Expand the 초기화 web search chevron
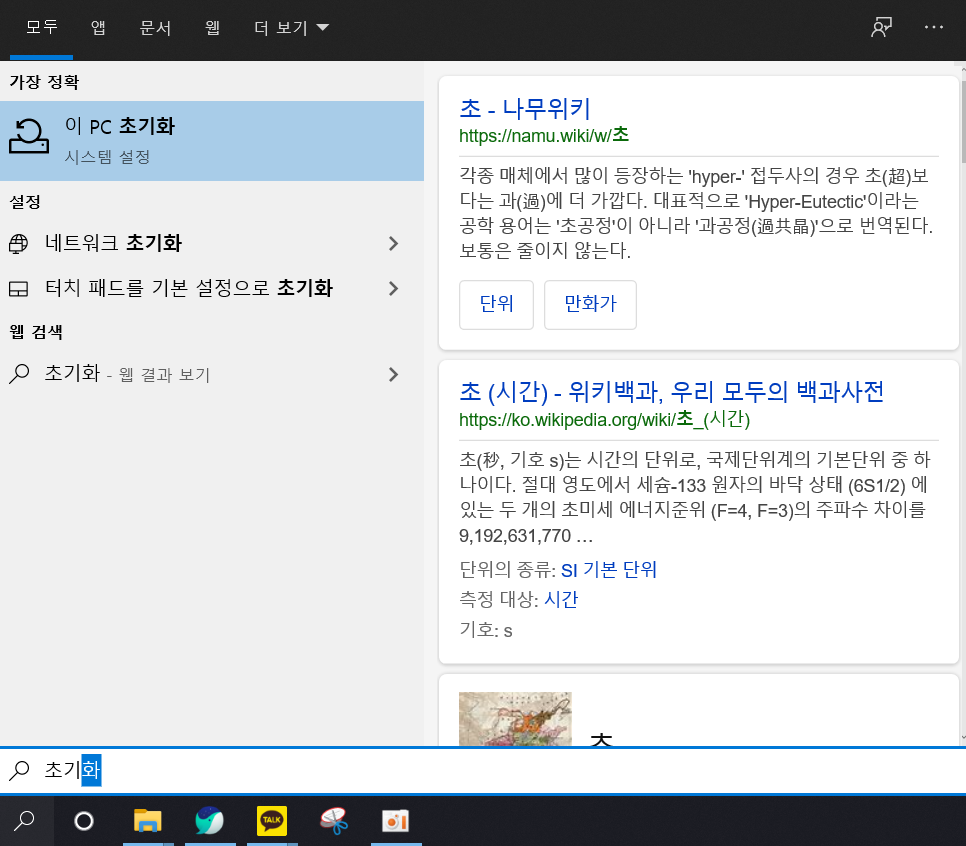This screenshot has width=966, height=846. point(394,374)
